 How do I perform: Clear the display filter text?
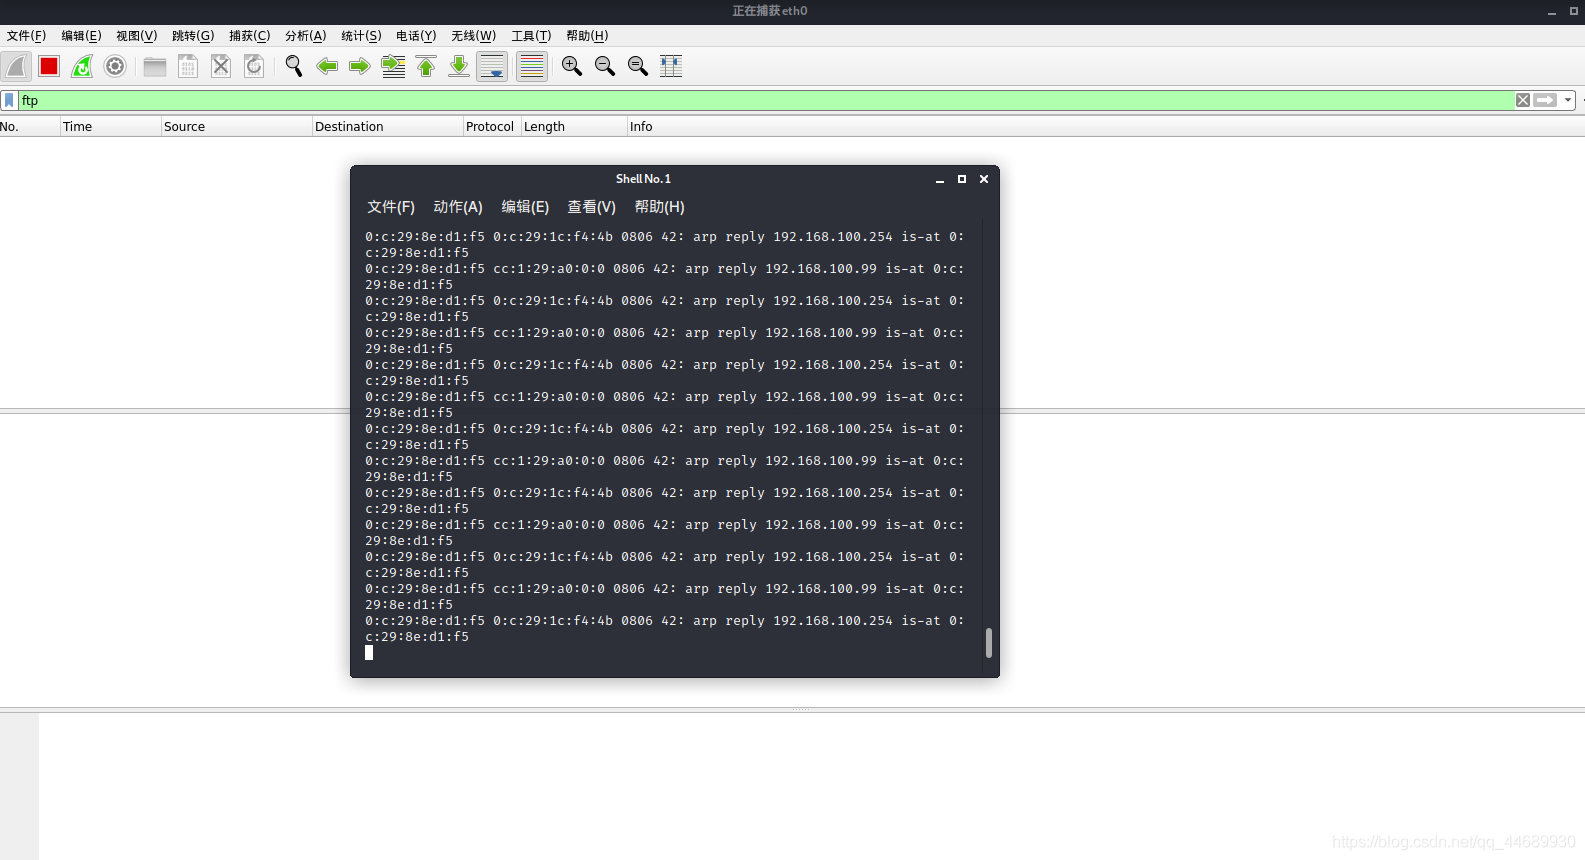pyautogui.click(x=1523, y=100)
